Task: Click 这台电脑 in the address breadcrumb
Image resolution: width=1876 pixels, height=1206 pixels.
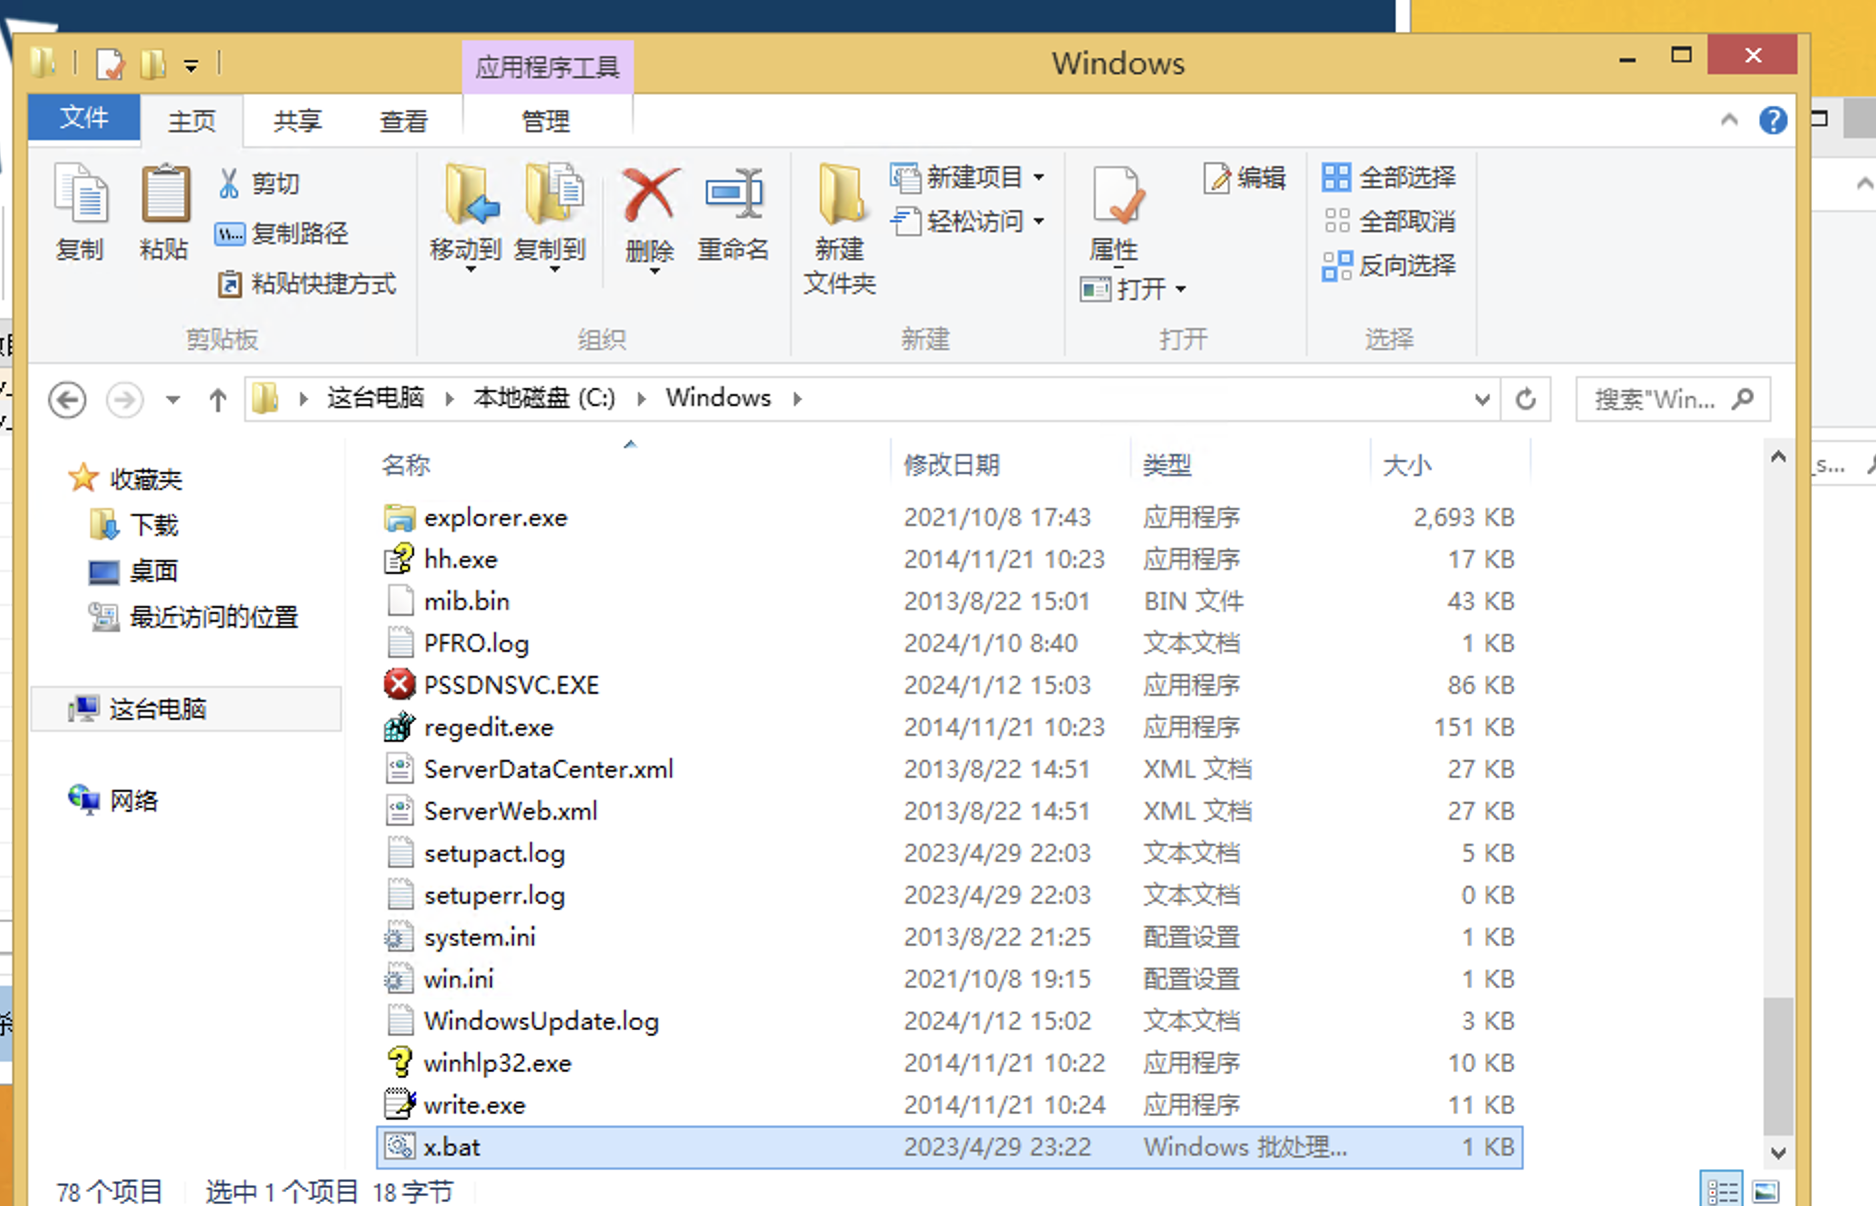Action: [x=376, y=398]
